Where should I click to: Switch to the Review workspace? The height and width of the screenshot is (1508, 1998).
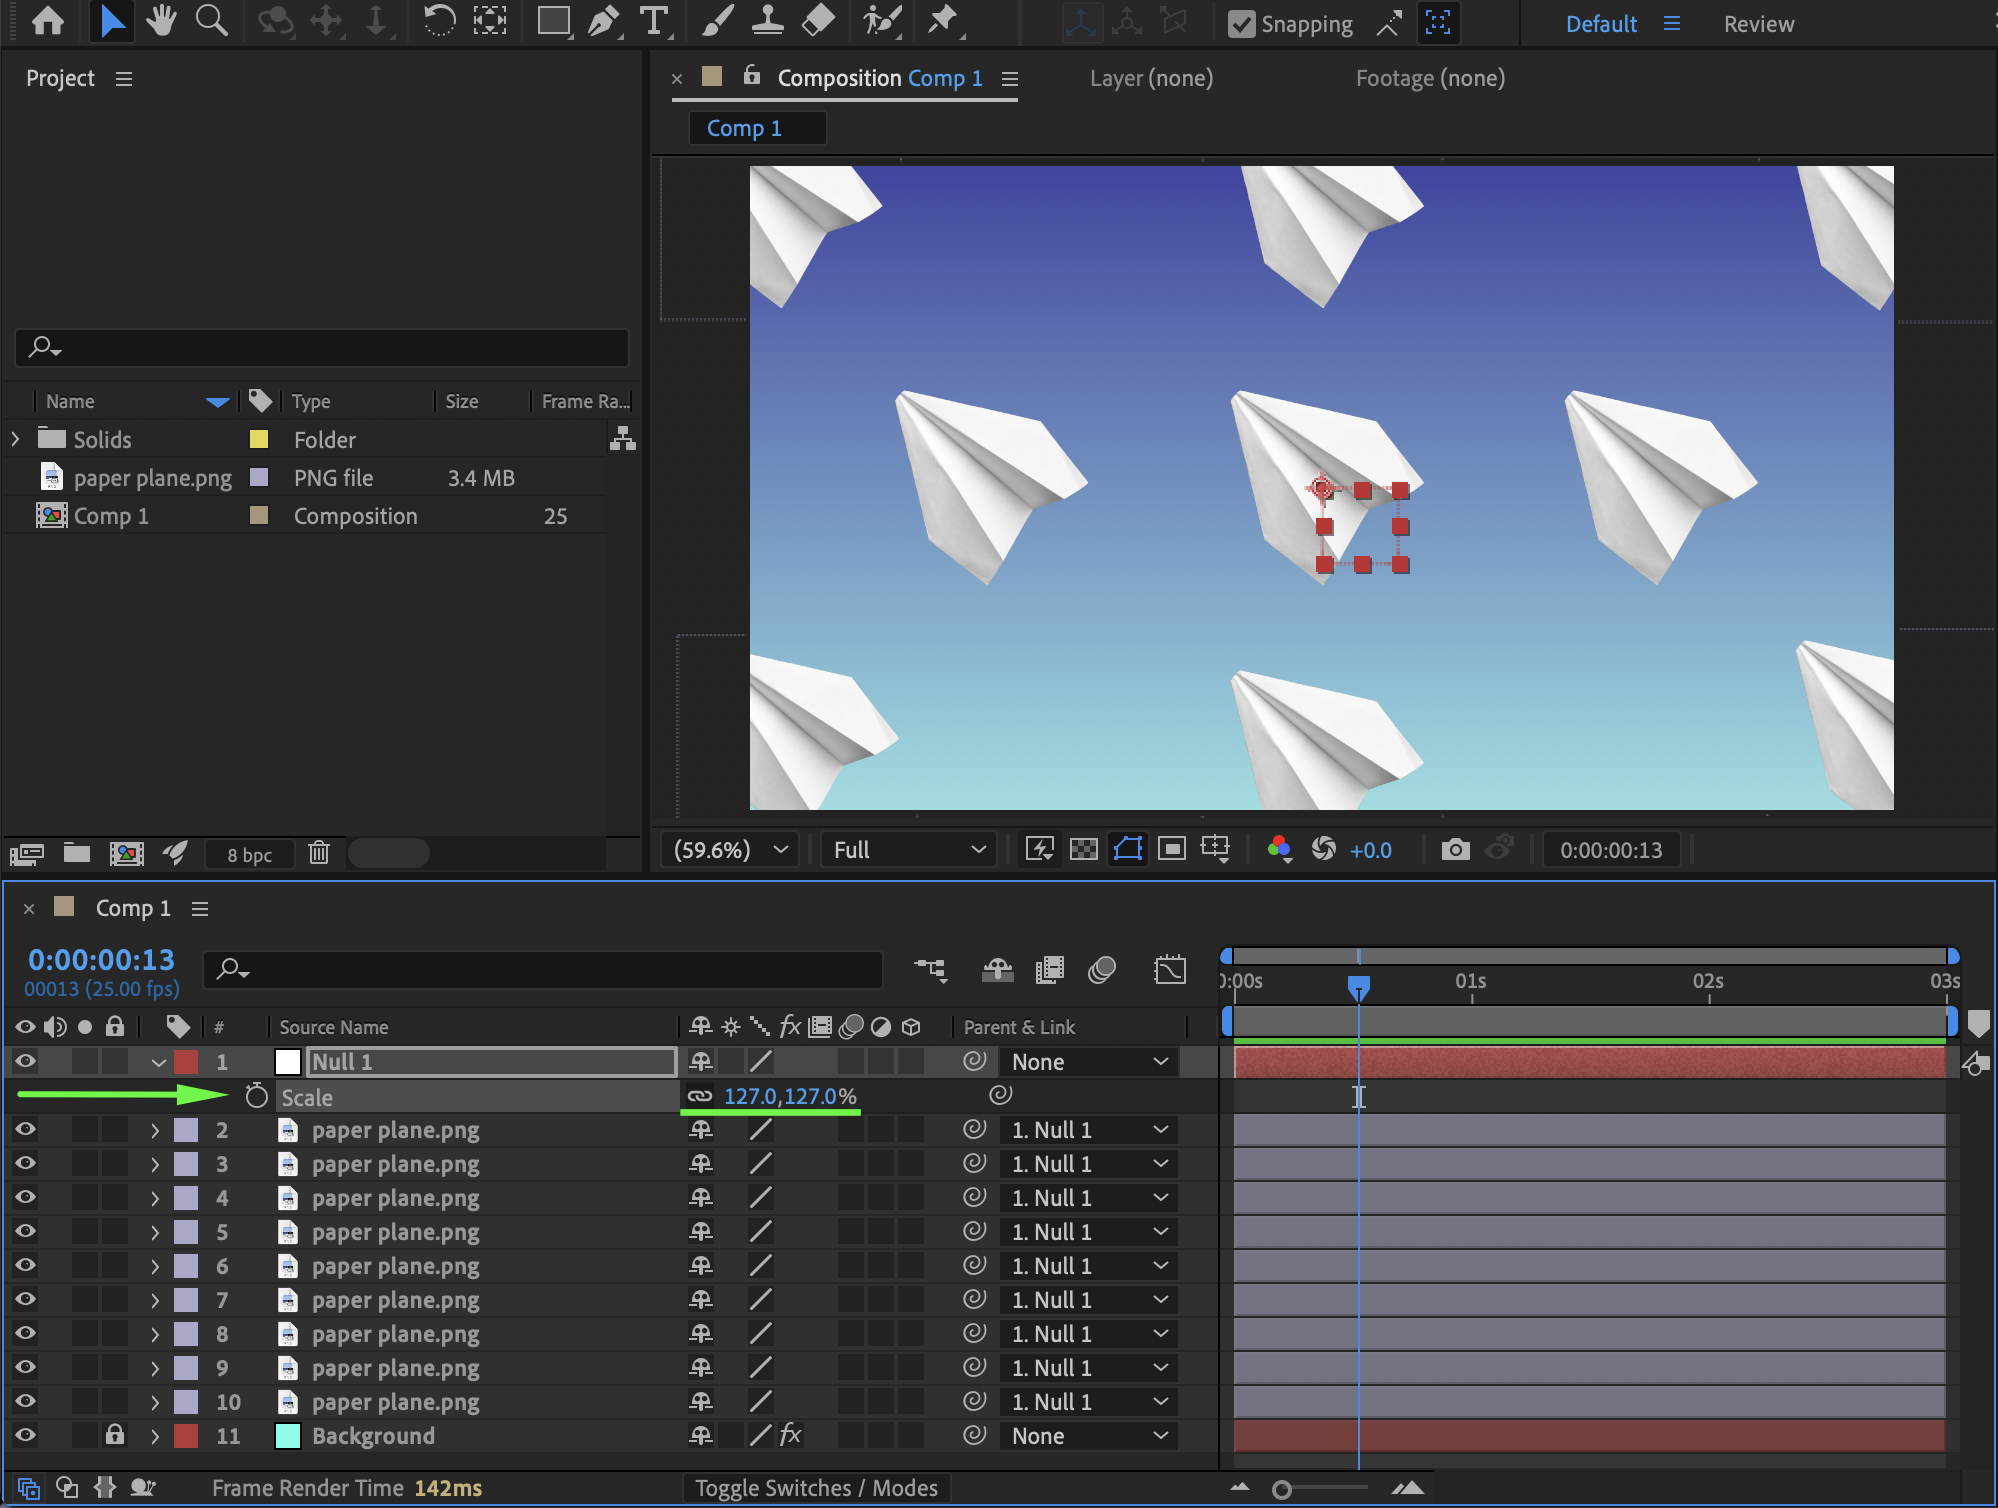click(x=1758, y=24)
